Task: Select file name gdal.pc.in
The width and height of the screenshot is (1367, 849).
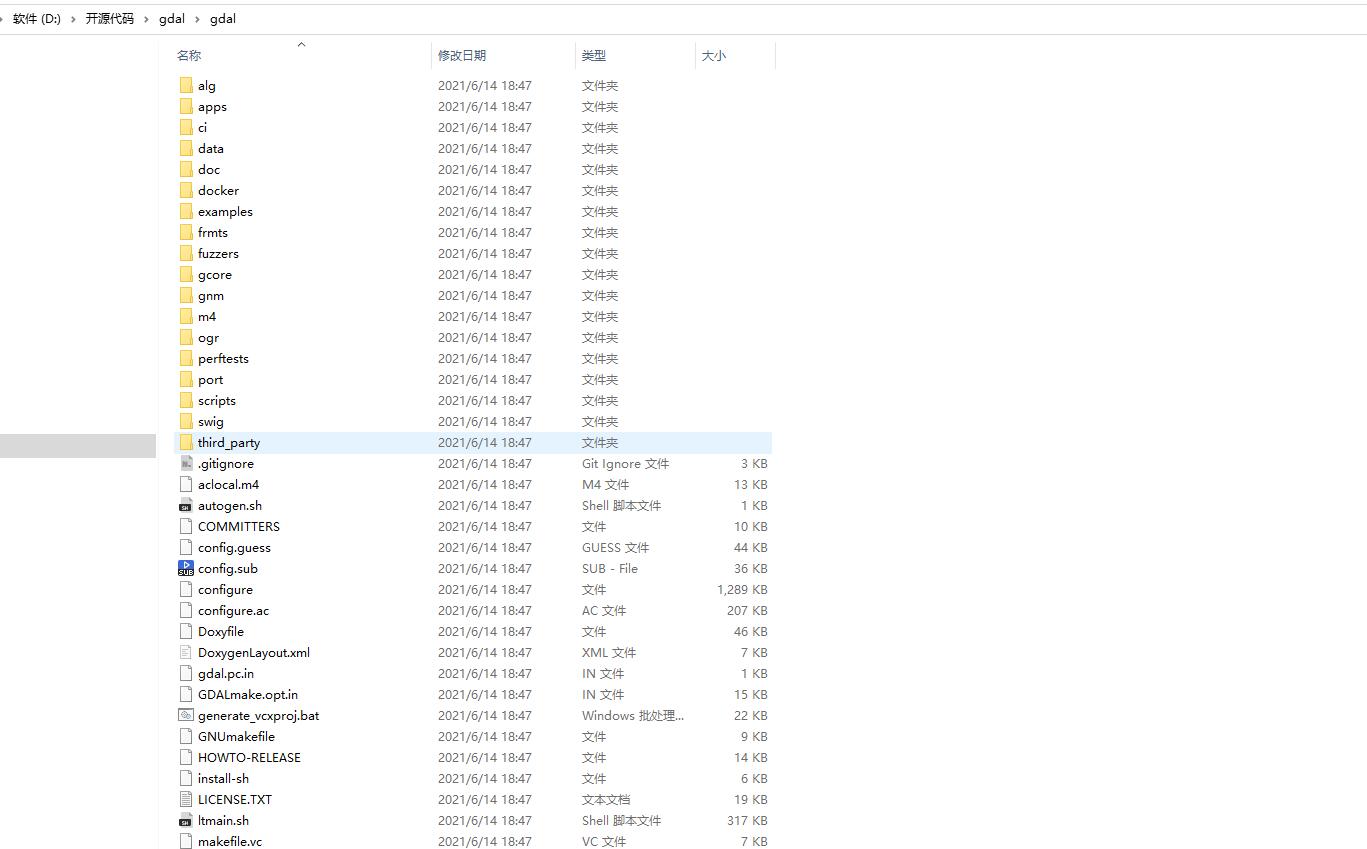Action: tap(226, 673)
